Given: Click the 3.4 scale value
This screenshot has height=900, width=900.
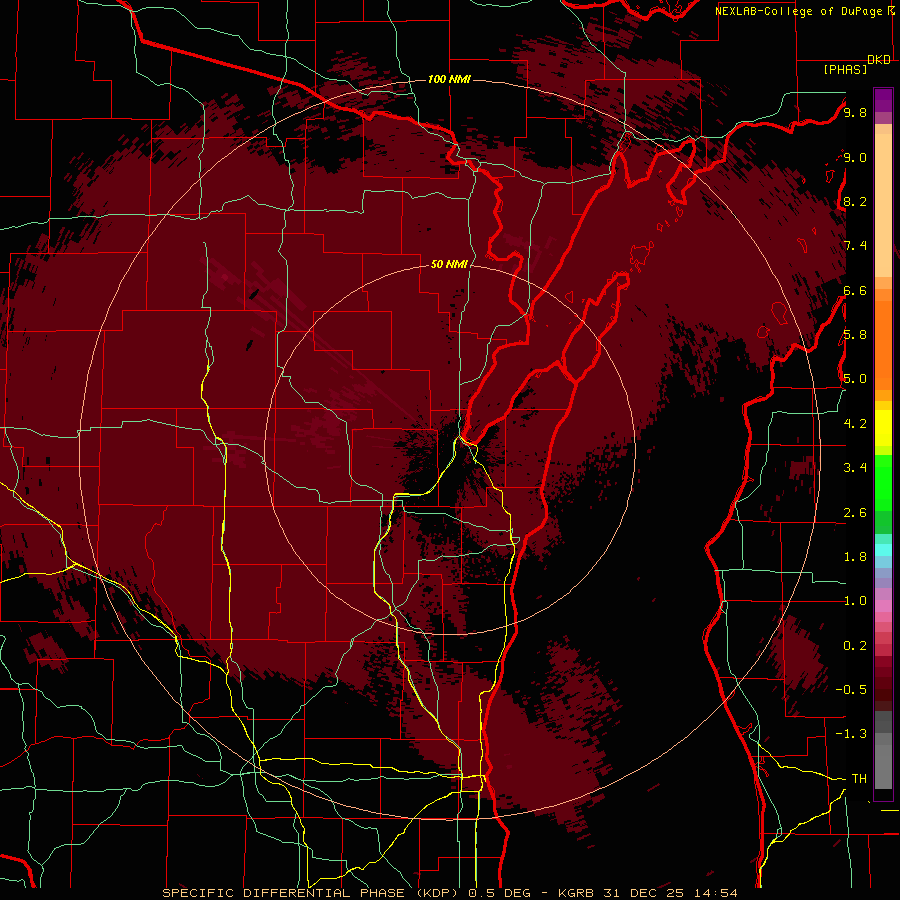Looking at the screenshot, I should 855,468.
